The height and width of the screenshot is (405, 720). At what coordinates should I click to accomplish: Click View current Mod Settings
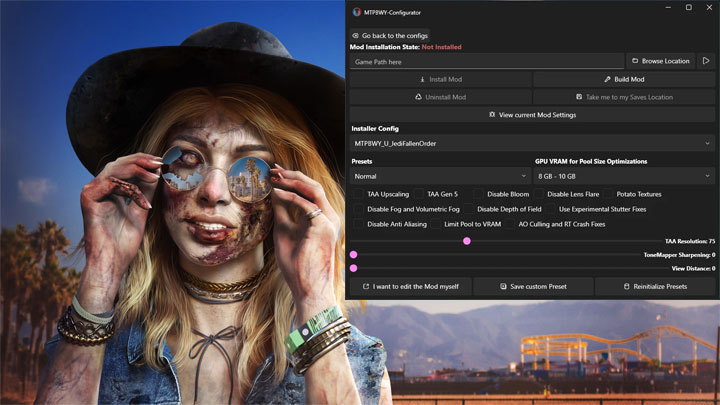click(532, 115)
